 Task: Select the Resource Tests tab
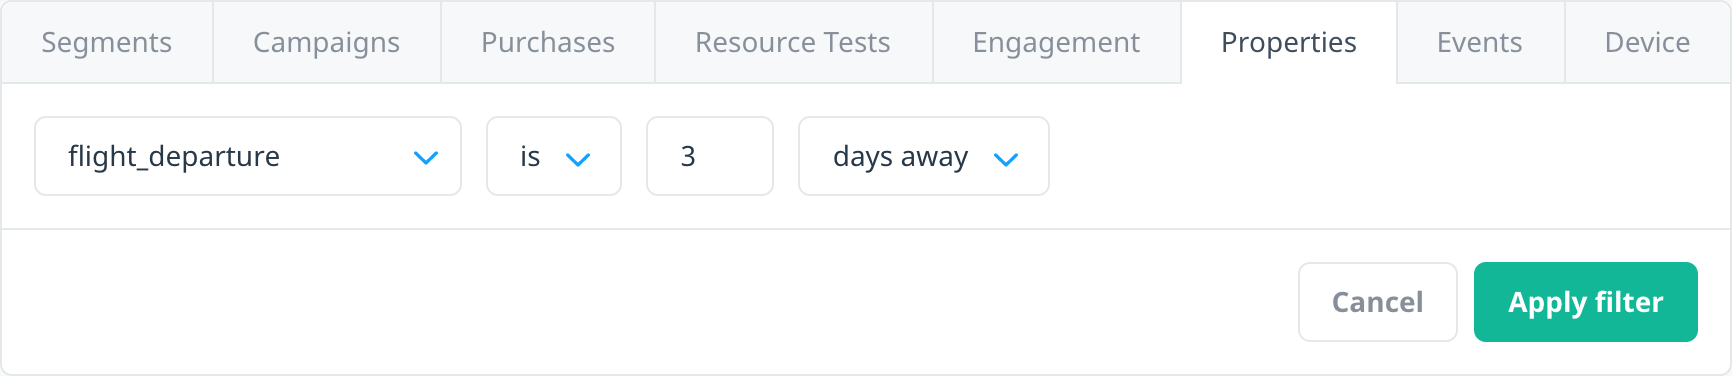[794, 42]
